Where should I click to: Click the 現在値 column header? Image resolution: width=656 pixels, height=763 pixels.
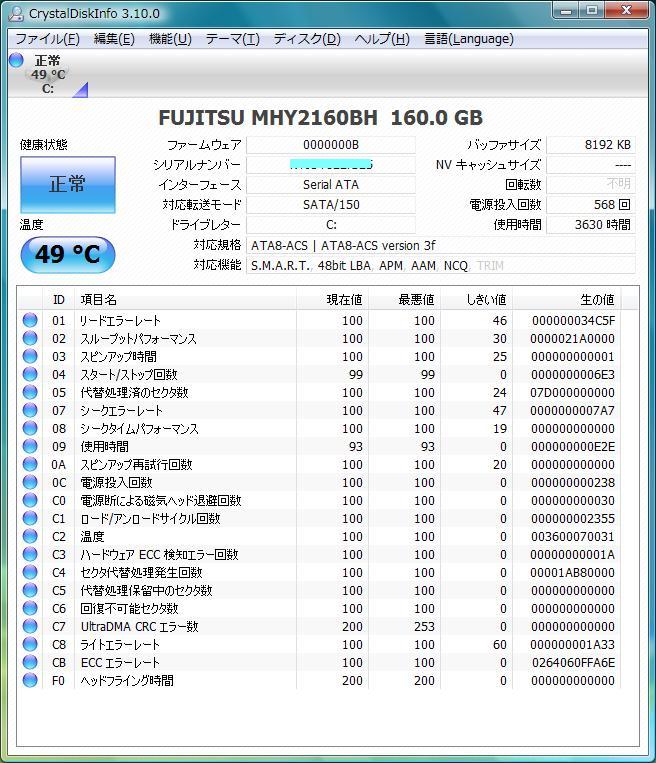332,299
